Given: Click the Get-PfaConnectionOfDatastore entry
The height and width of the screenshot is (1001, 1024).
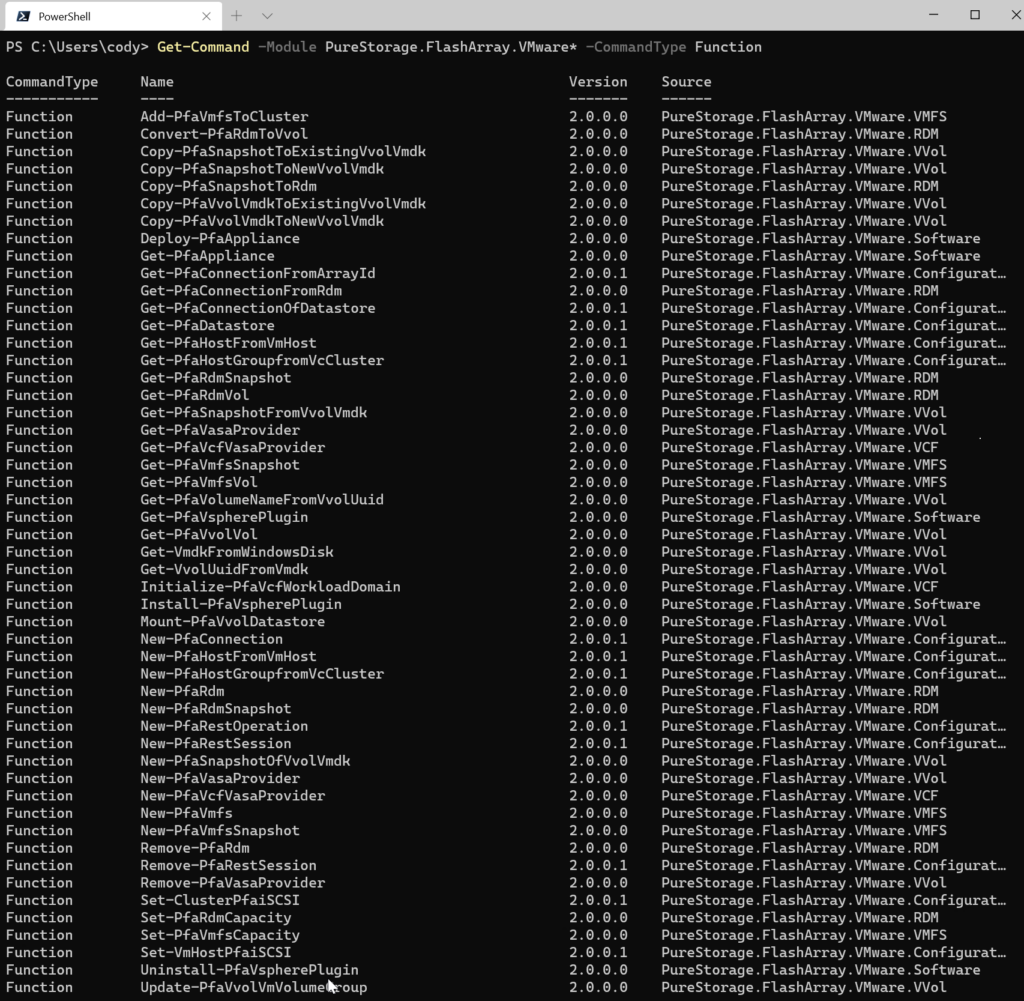Looking at the screenshot, I should click(258, 308).
